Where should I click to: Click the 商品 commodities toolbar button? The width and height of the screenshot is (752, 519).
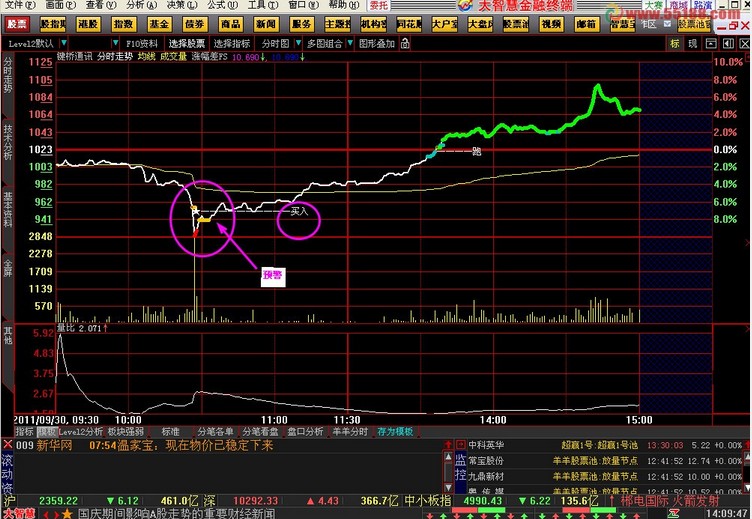pos(231,22)
